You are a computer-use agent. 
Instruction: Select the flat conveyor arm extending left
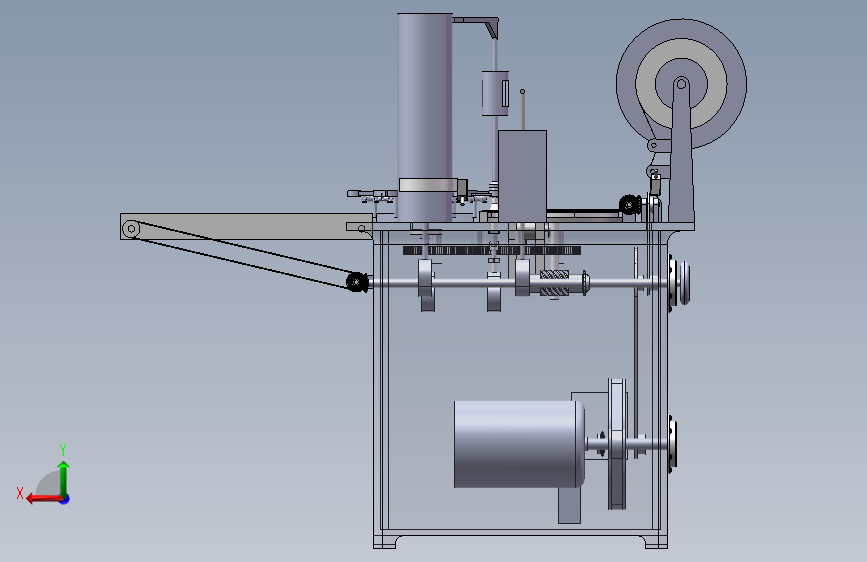tap(247, 226)
